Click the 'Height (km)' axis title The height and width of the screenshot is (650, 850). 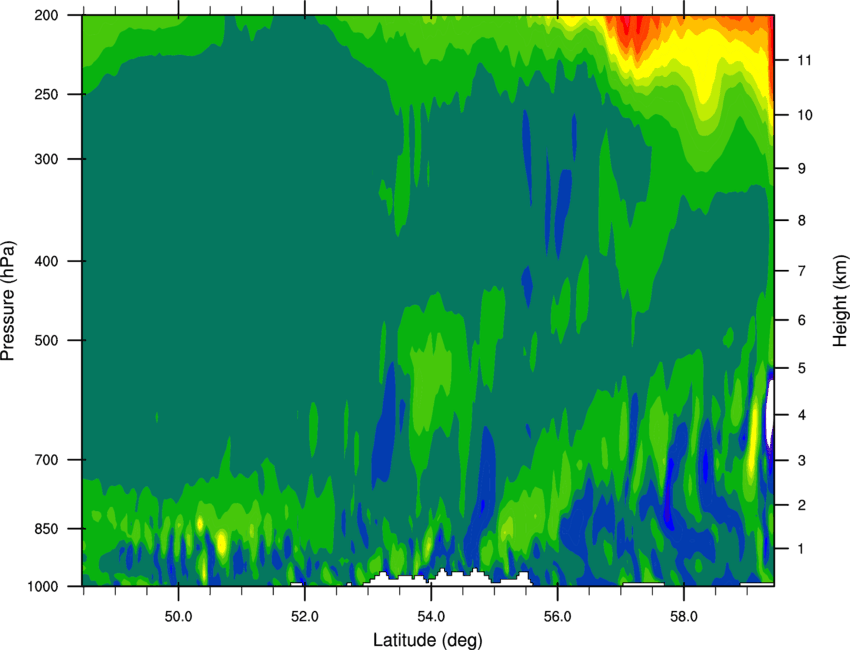coord(840,301)
